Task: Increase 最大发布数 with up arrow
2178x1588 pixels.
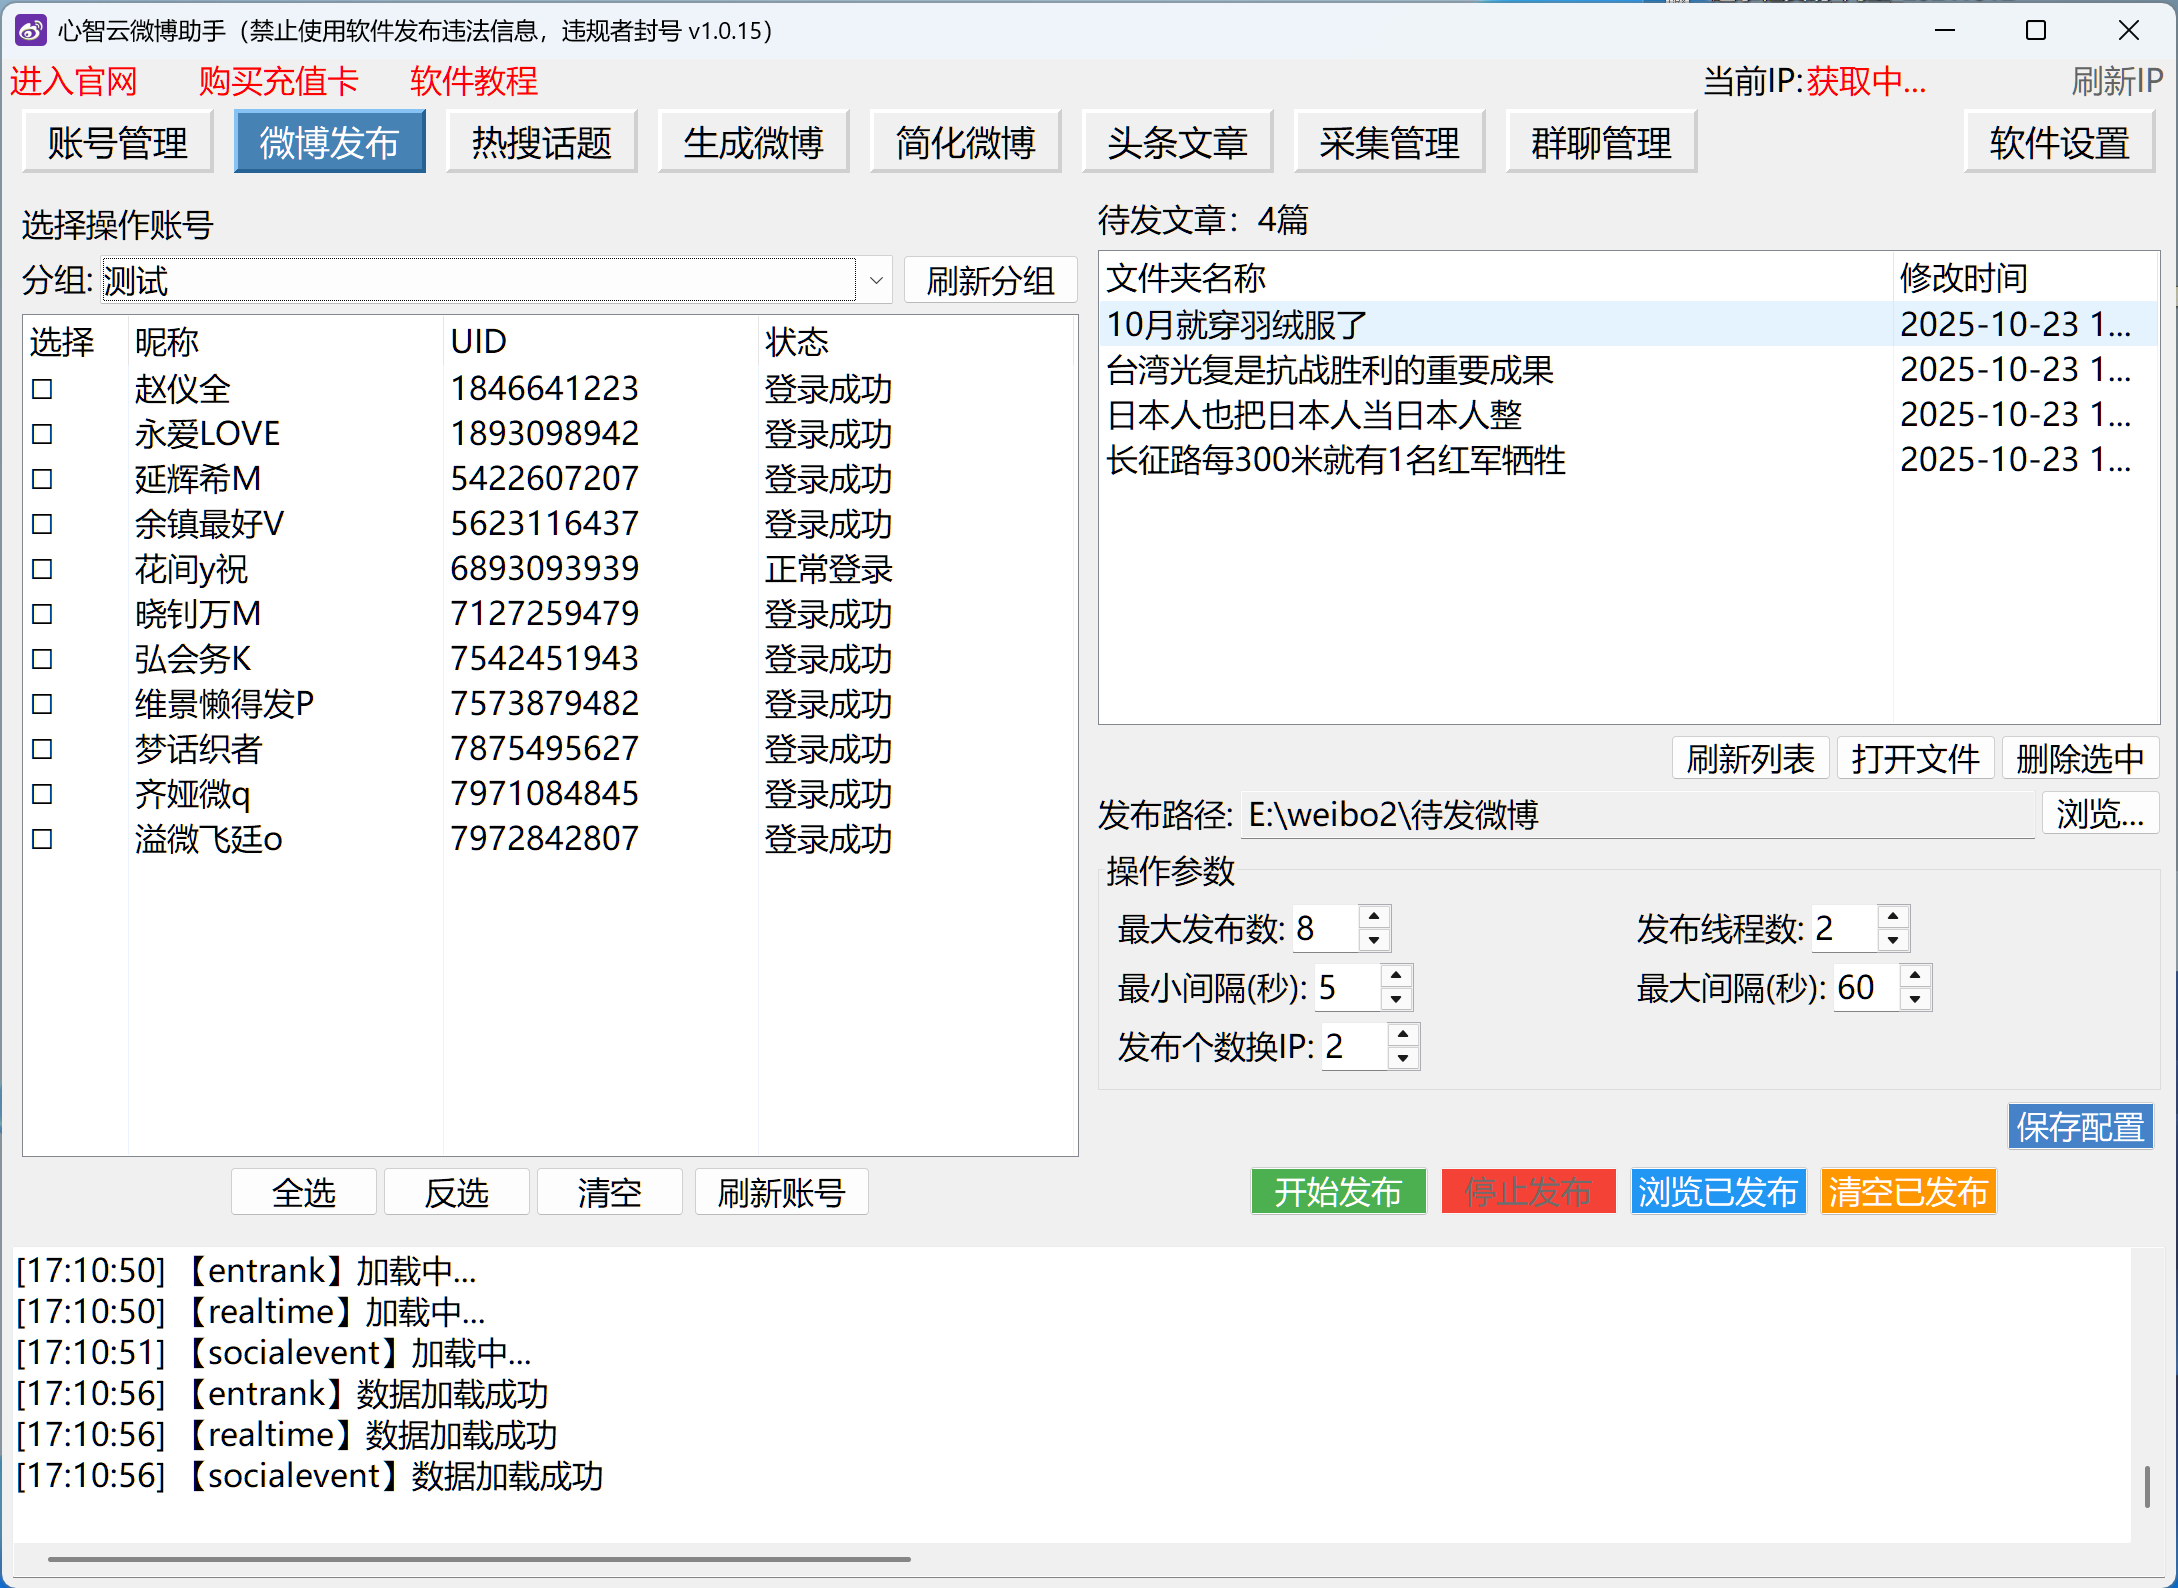Action: [1374, 916]
